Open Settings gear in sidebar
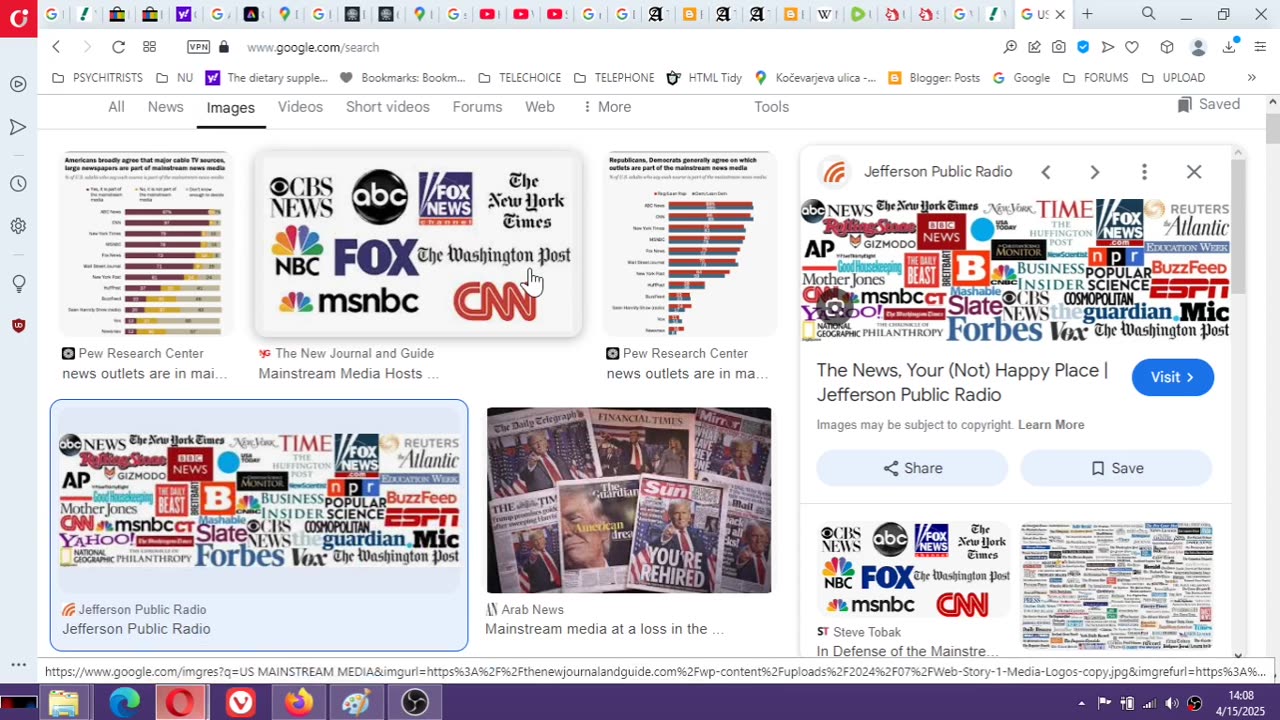The image size is (1280, 720). (x=18, y=226)
